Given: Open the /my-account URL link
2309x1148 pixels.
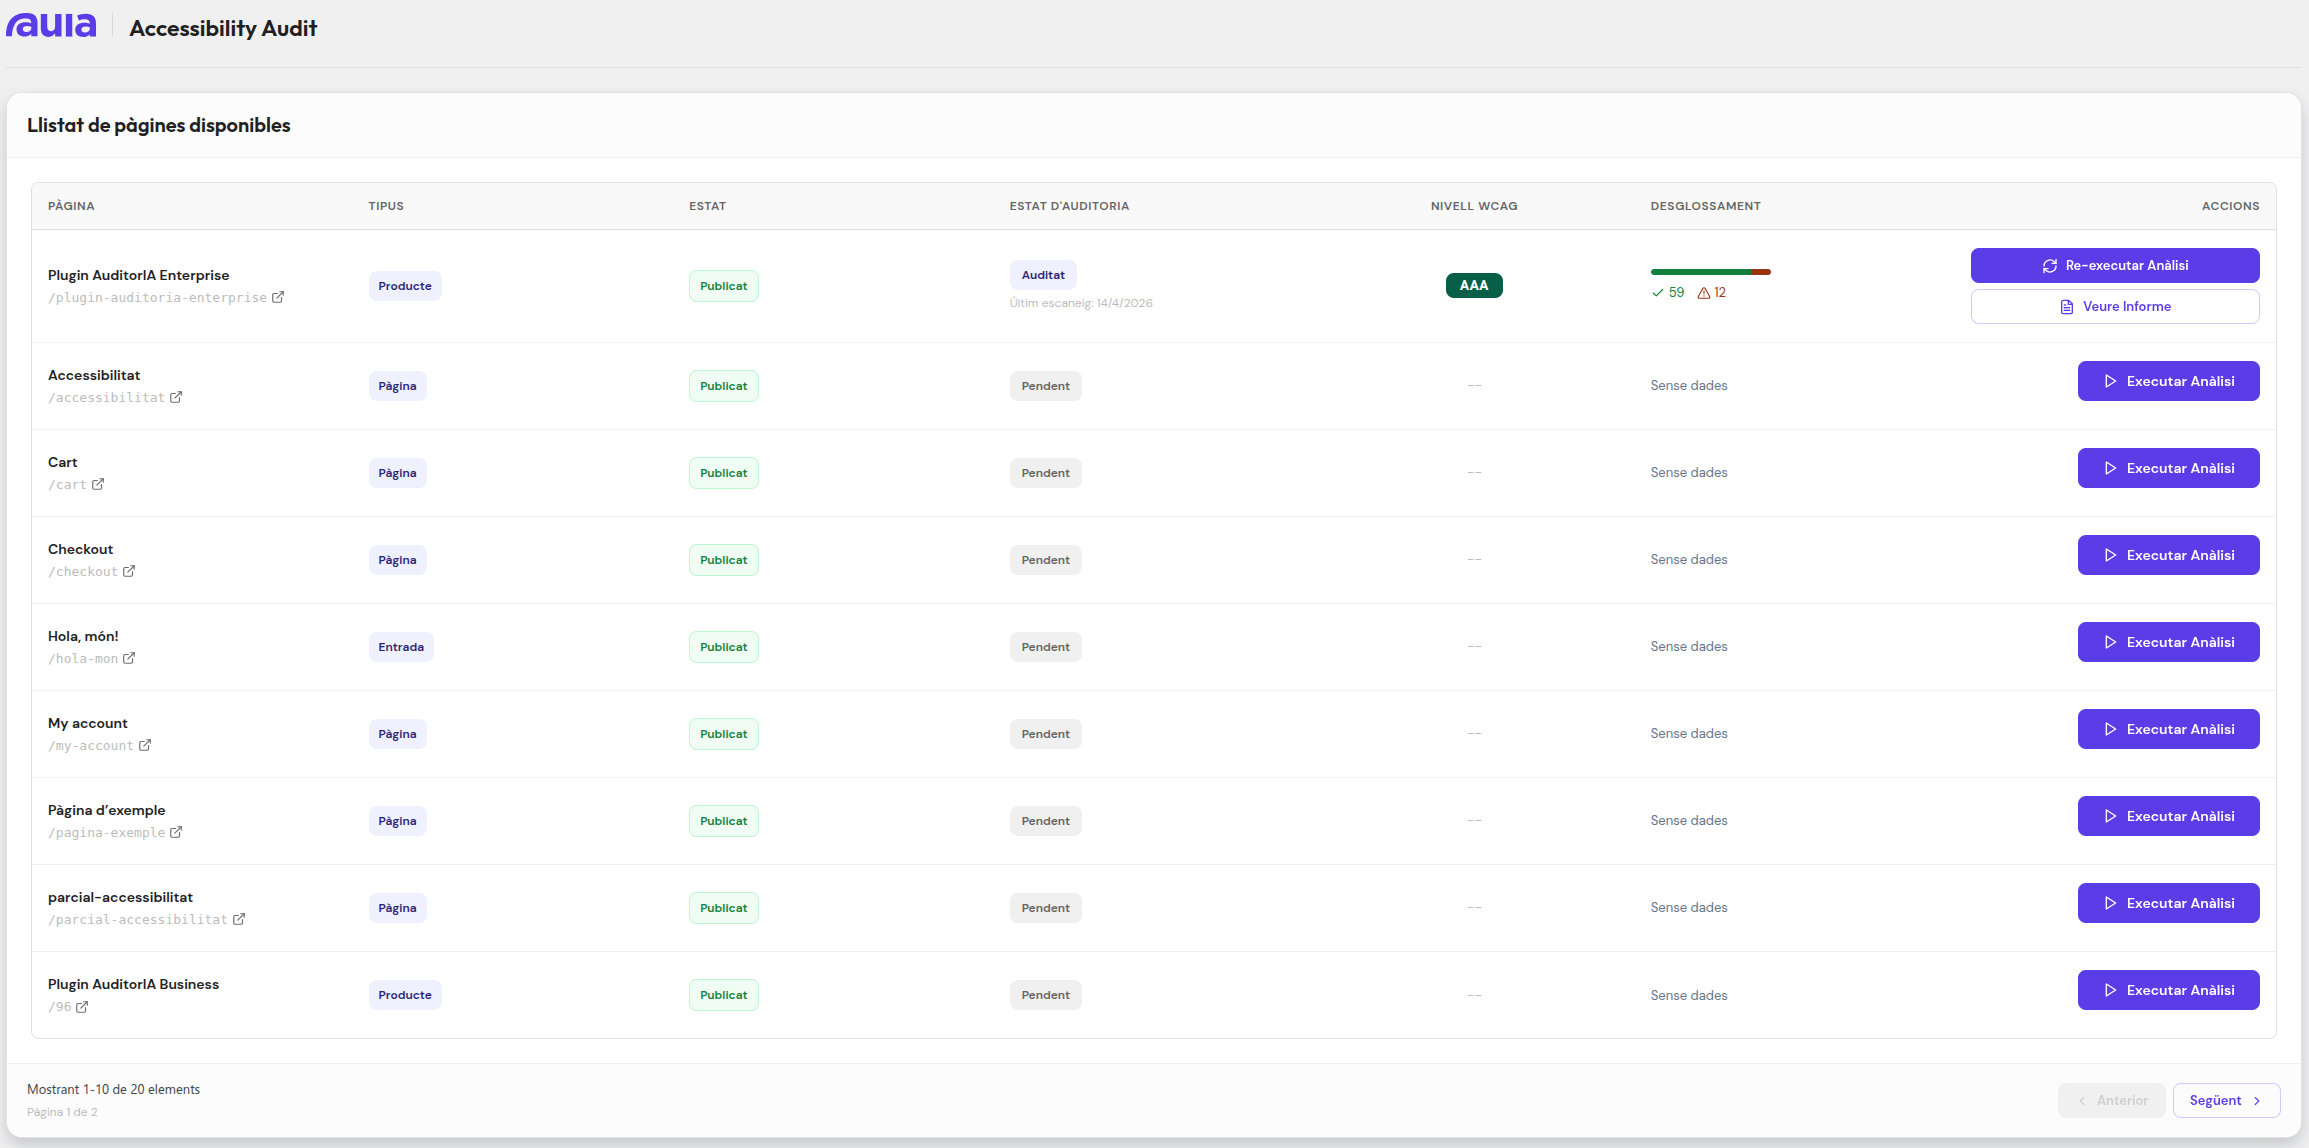Looking at the screenshot, I should point(91,746).
